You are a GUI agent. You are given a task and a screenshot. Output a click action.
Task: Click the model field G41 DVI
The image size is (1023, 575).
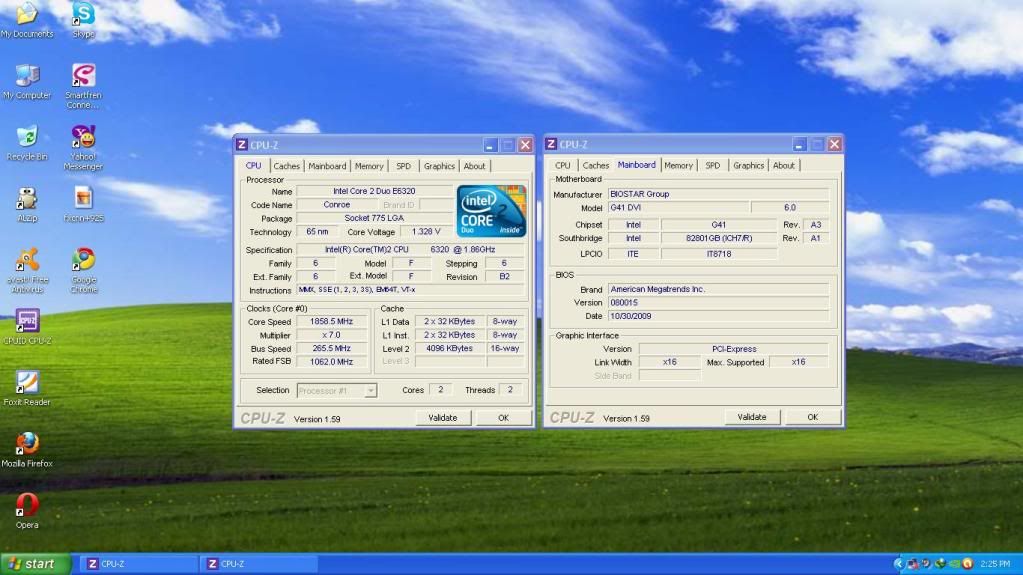(x=678, y=208)
